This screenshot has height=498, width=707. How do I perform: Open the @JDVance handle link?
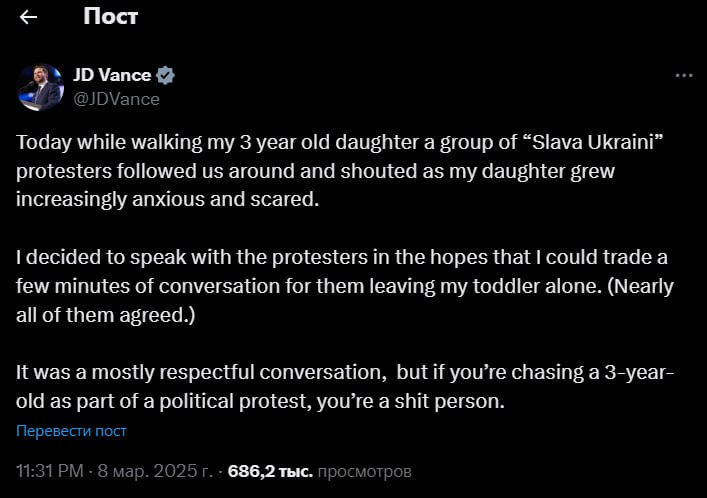116,99
